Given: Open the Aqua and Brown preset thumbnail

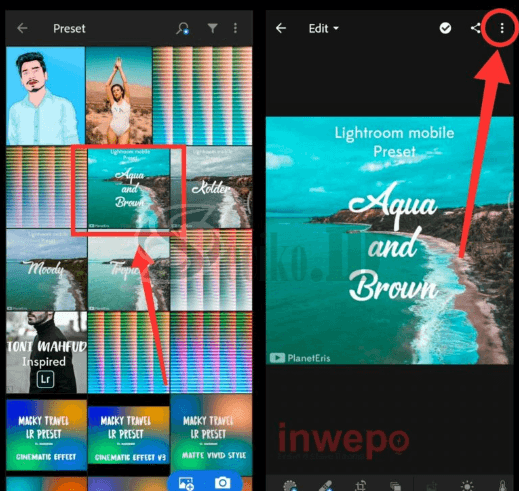Looking at the screenshot, I should click(x=129, y=188).
